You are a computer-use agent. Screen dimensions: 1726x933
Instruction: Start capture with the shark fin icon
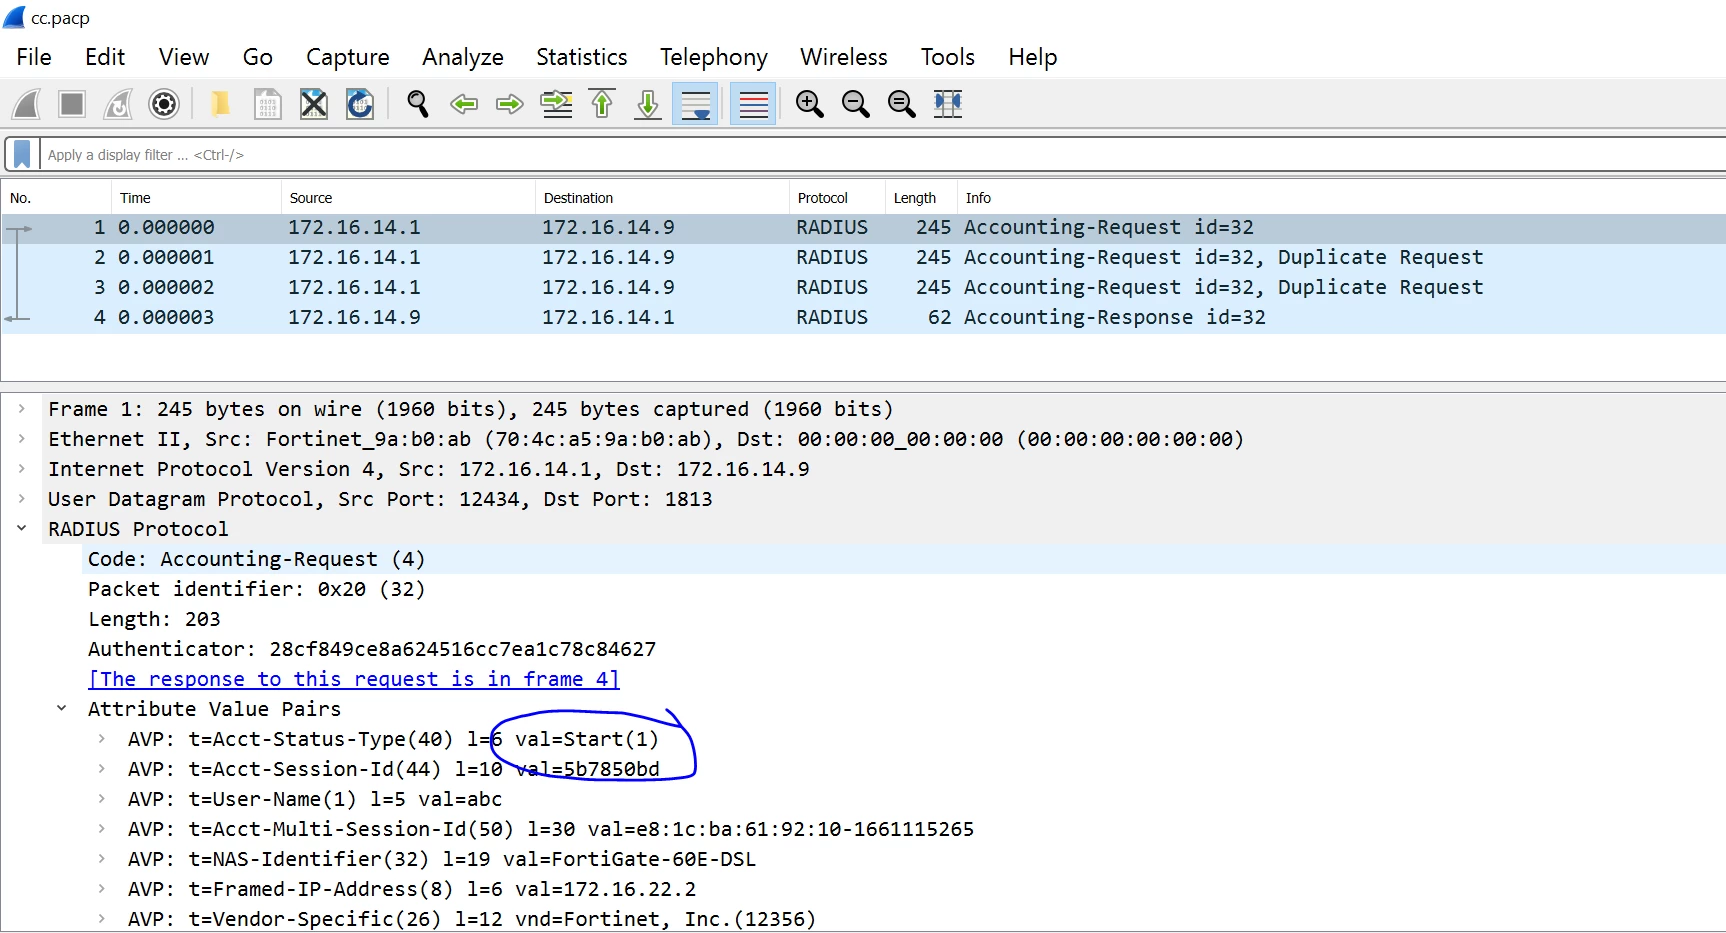[26, 104]
